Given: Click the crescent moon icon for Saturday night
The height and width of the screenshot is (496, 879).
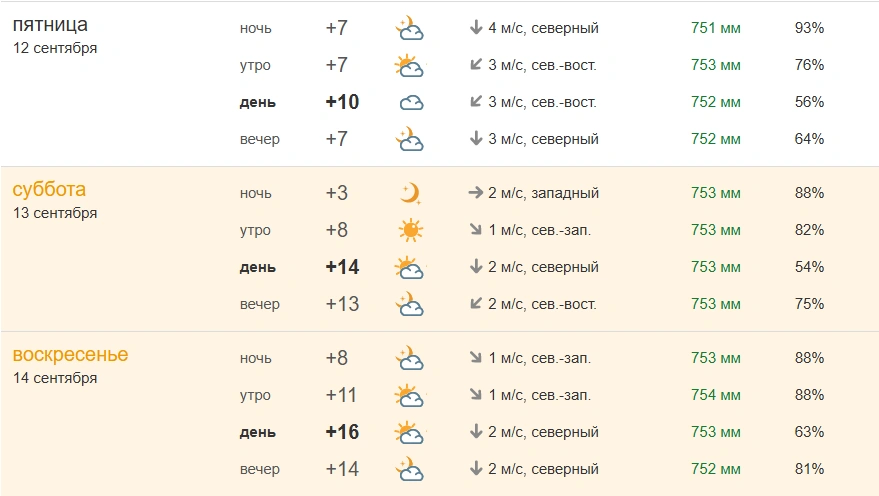Looking at the screenshot, I should 410,193.
